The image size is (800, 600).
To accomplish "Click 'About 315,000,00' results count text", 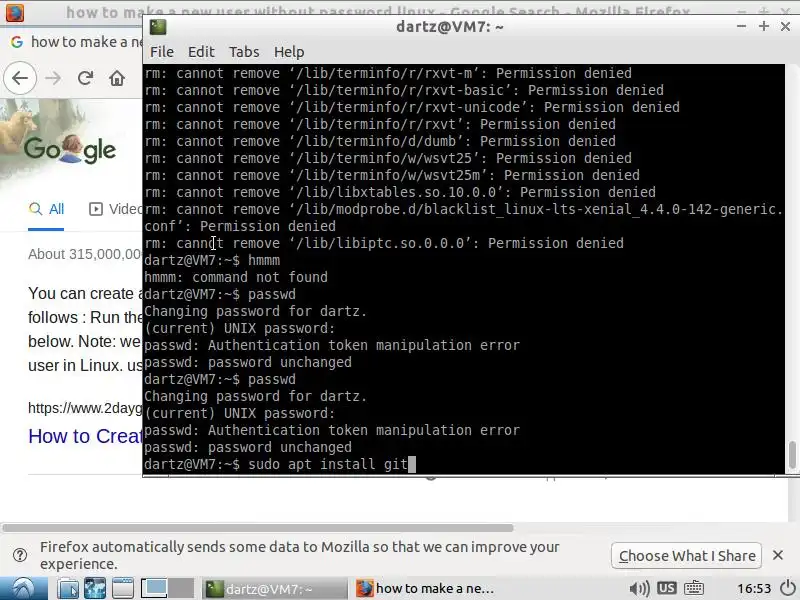I will (x=85, y=254).
